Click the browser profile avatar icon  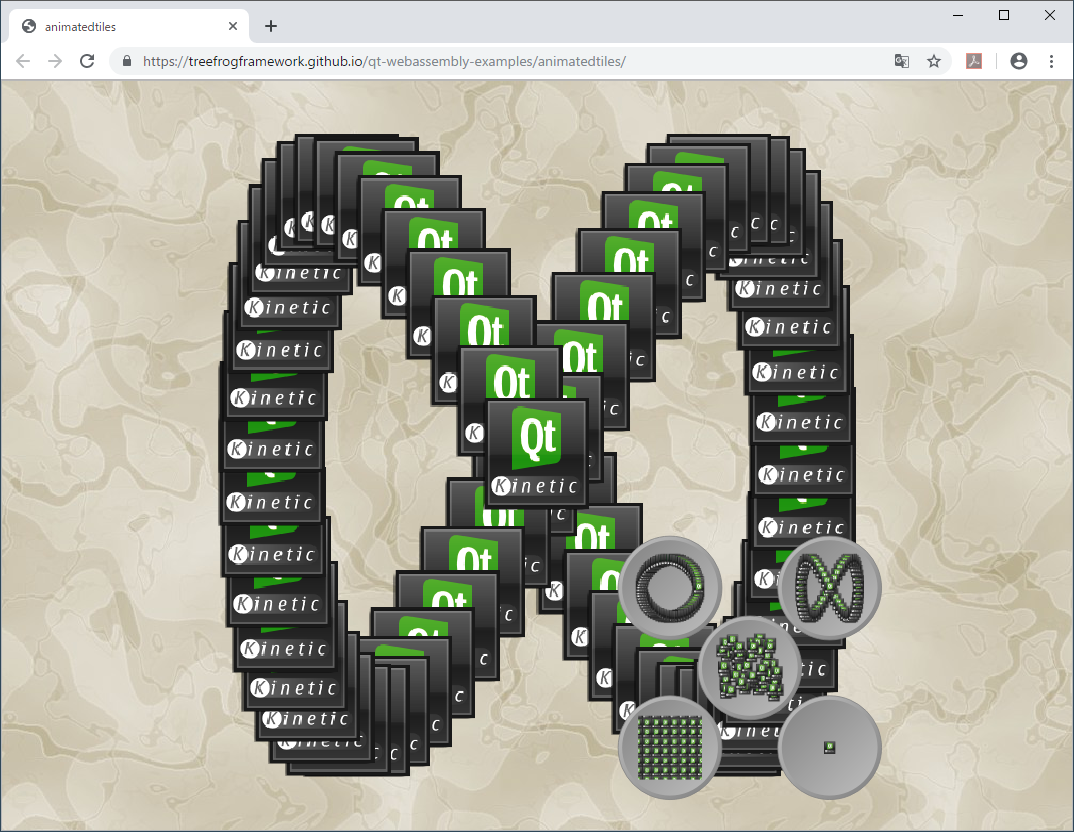click(x=1018, y=61)
